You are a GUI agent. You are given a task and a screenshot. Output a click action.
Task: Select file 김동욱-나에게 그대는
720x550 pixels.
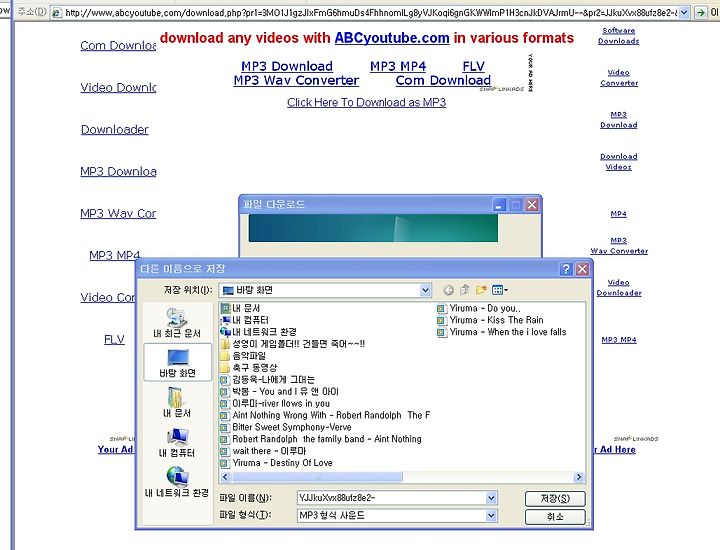267,380
